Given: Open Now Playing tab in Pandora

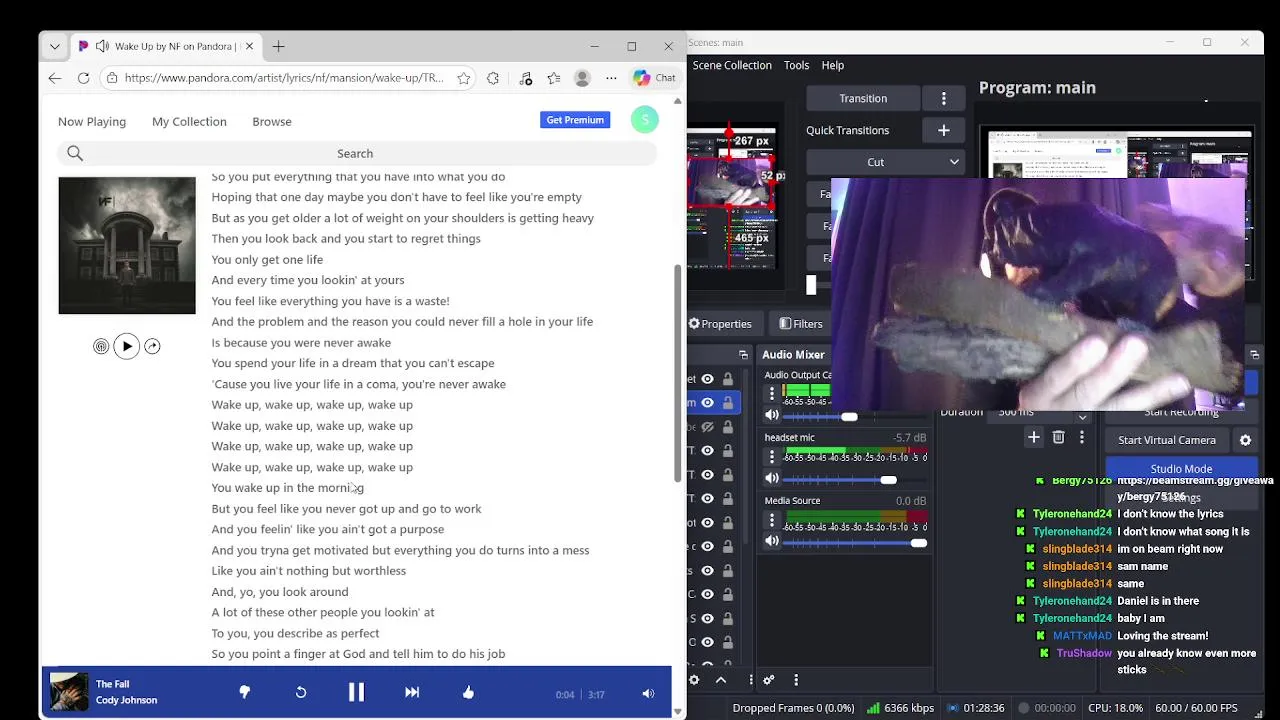Looking at the screenshot, I should point(92,122).
